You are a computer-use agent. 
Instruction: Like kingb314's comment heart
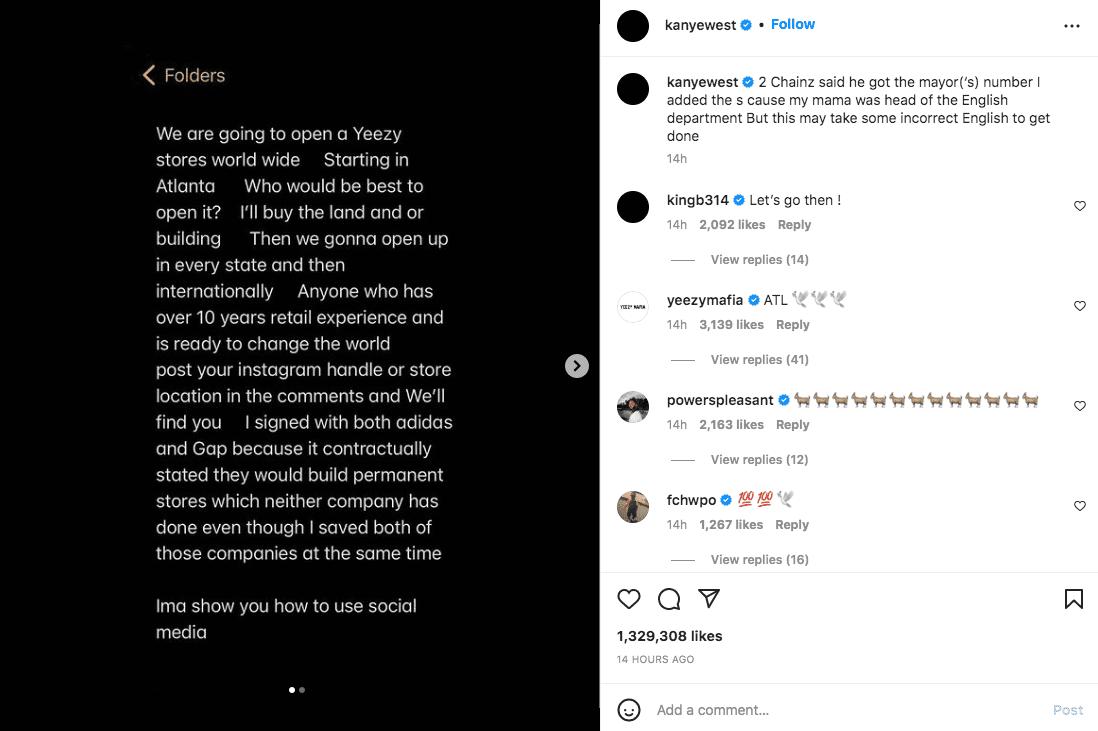pyautogui.click(x=1080, y=206)
